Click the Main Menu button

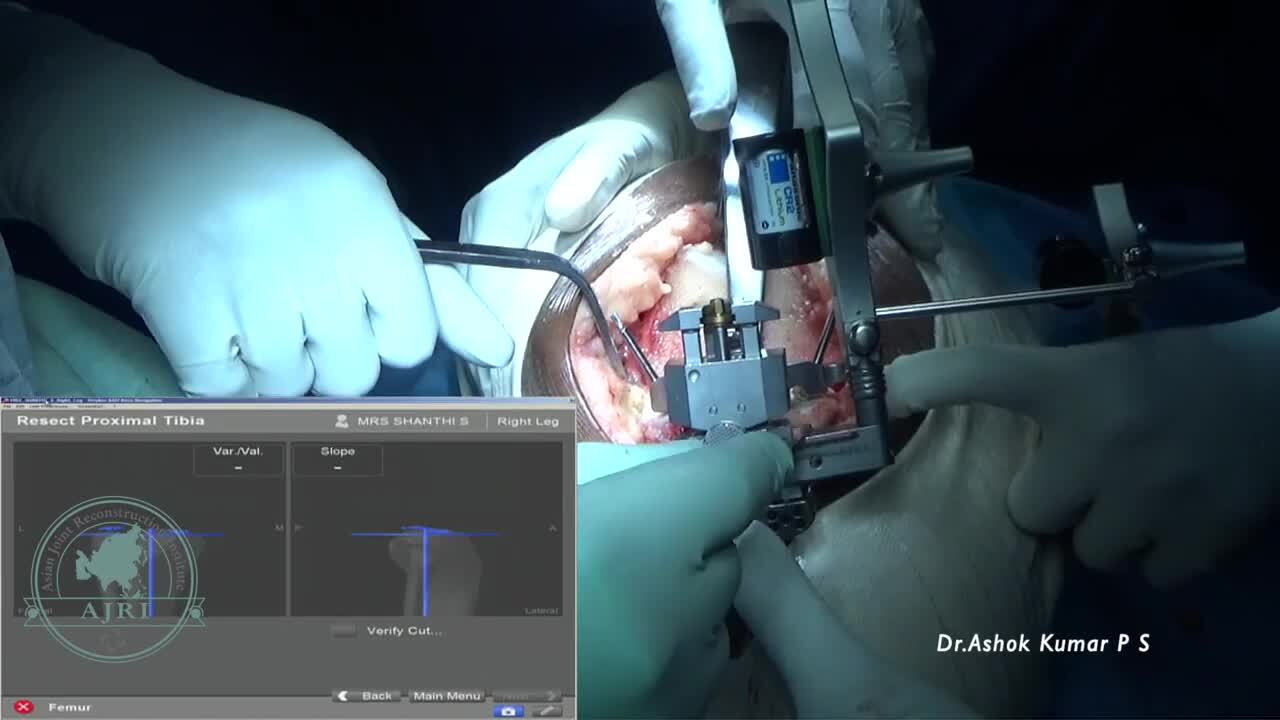446,696
